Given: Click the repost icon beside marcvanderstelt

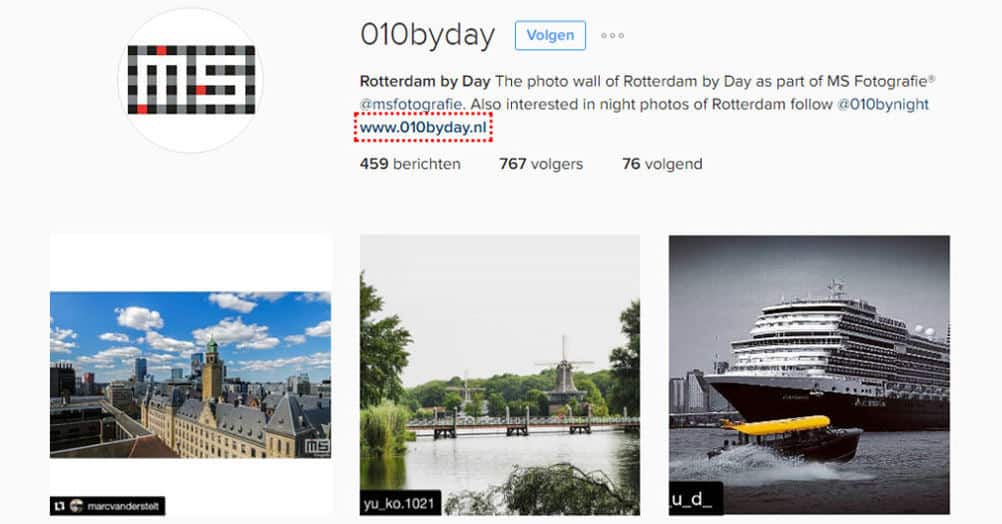Looking at the screenshot, I should (59, 506).
